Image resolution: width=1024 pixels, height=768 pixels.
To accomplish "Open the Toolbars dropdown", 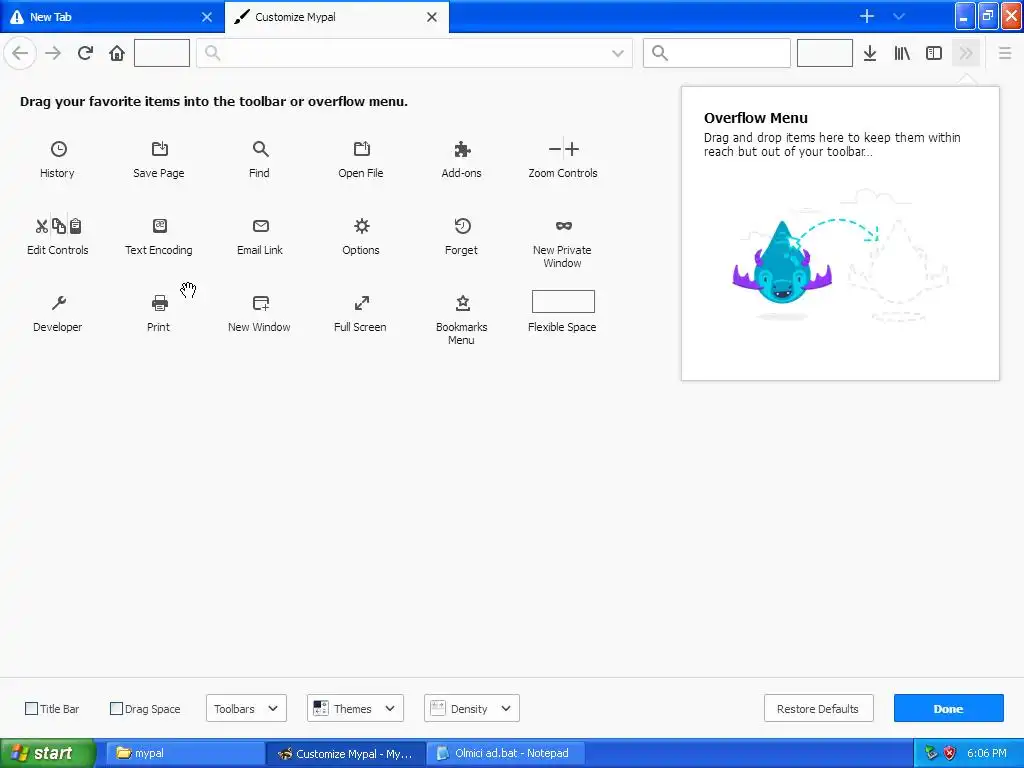I will (x=246, y=709).
